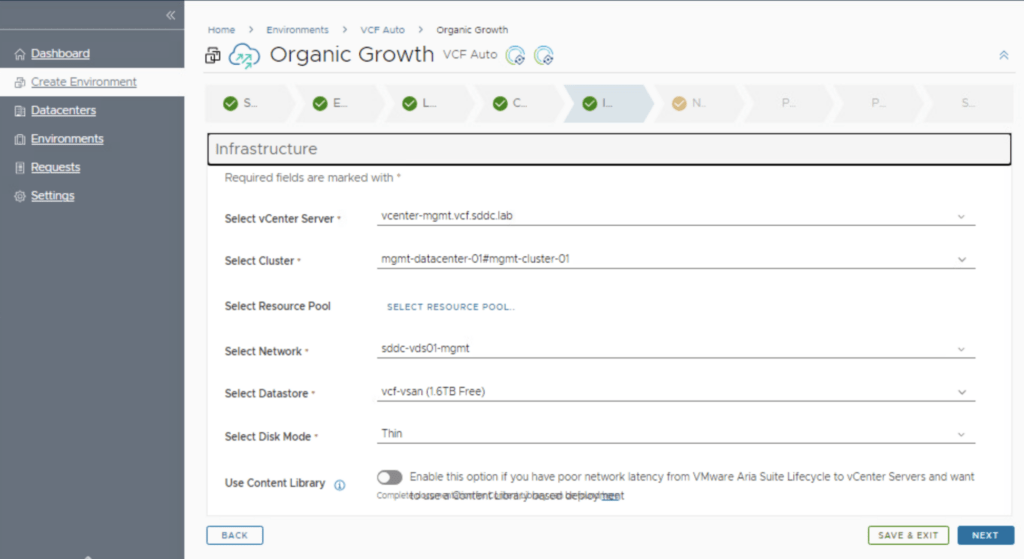This screenshot has width=1024, height=559.
Task: Click the Datacenters icon in sidebar
Action: click(x=20, y=111)
